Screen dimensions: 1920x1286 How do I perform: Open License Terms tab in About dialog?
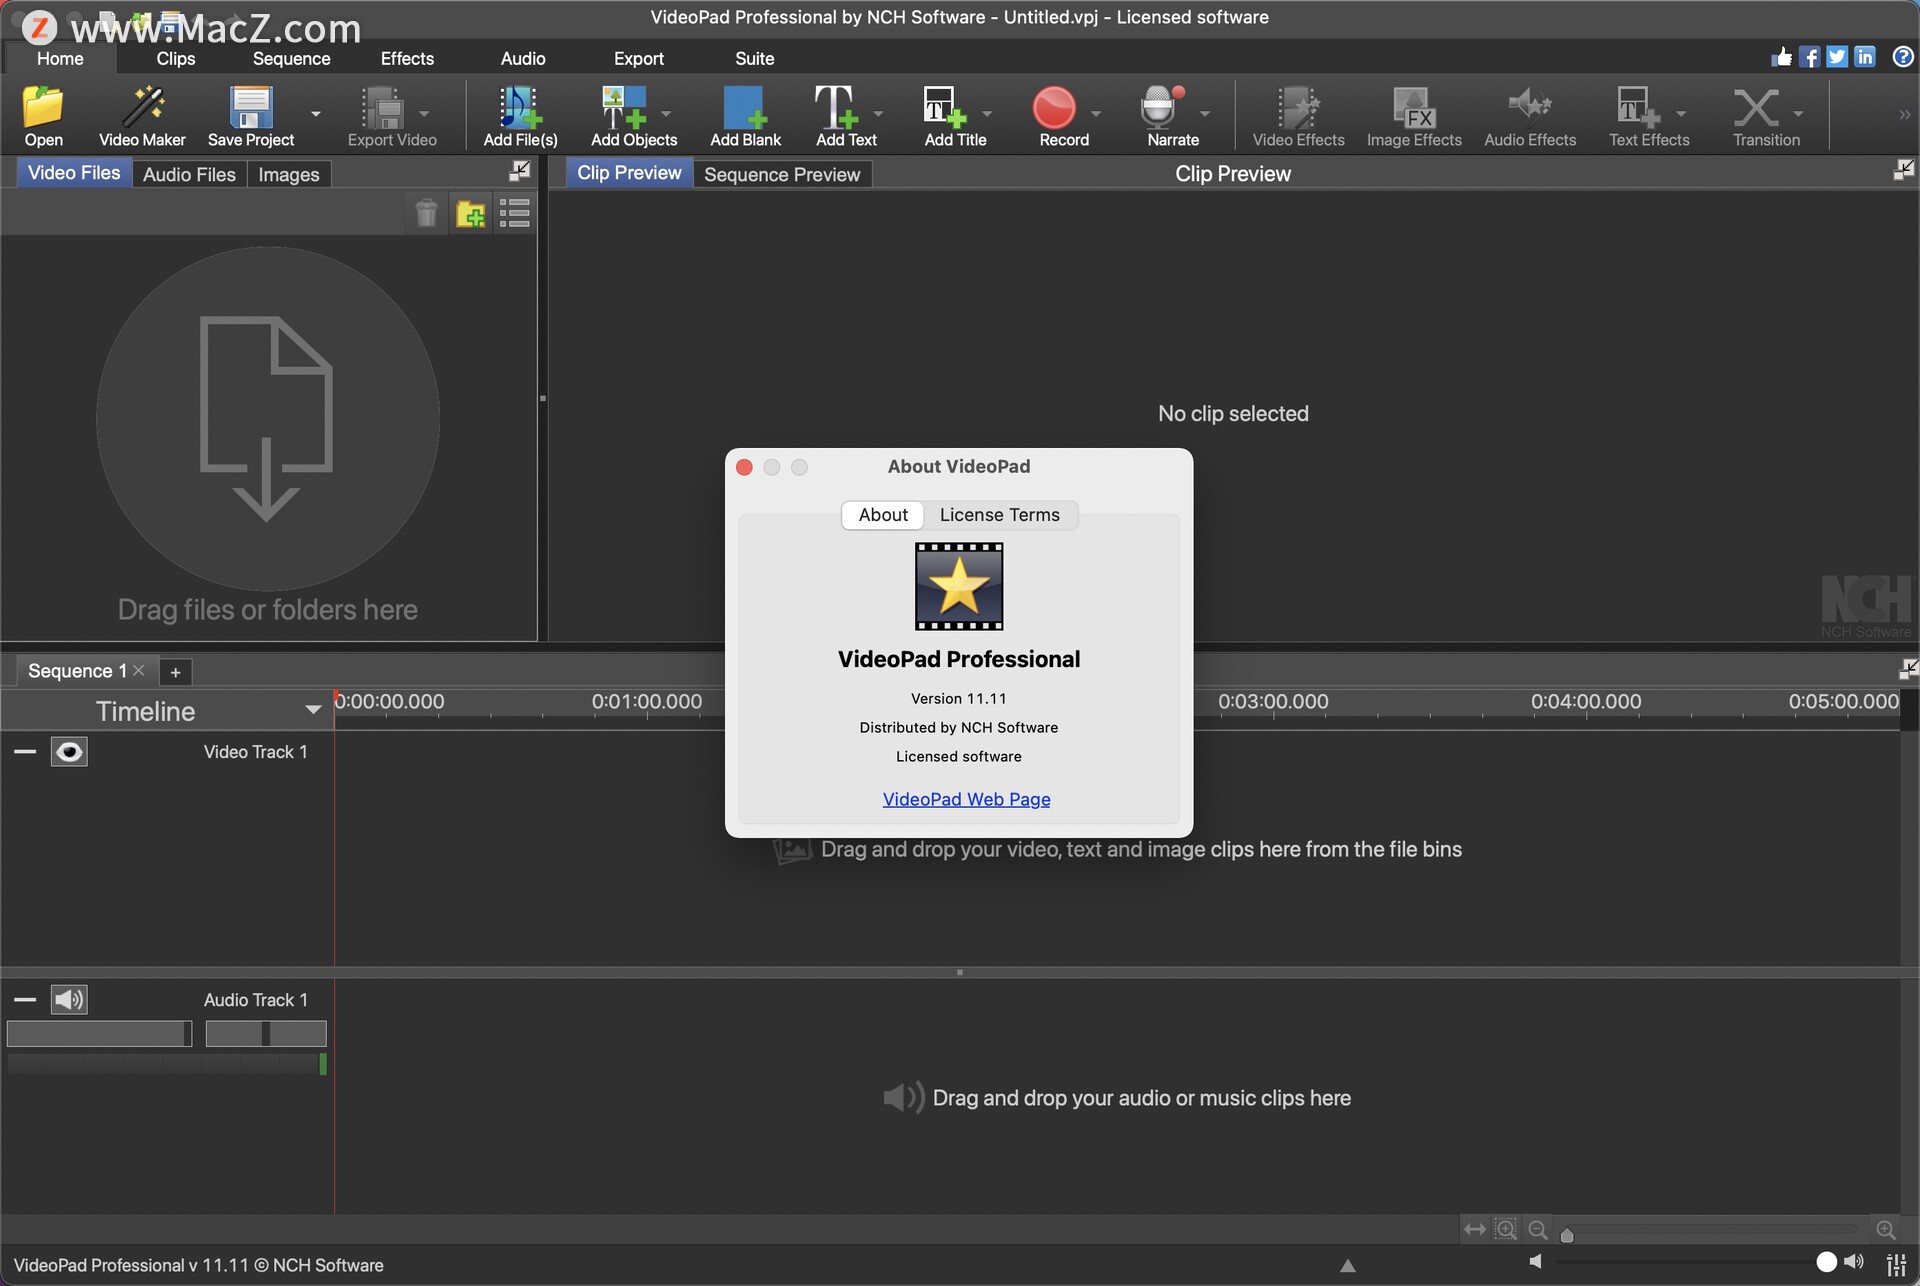pyautogui.click(x=999, y=514)
